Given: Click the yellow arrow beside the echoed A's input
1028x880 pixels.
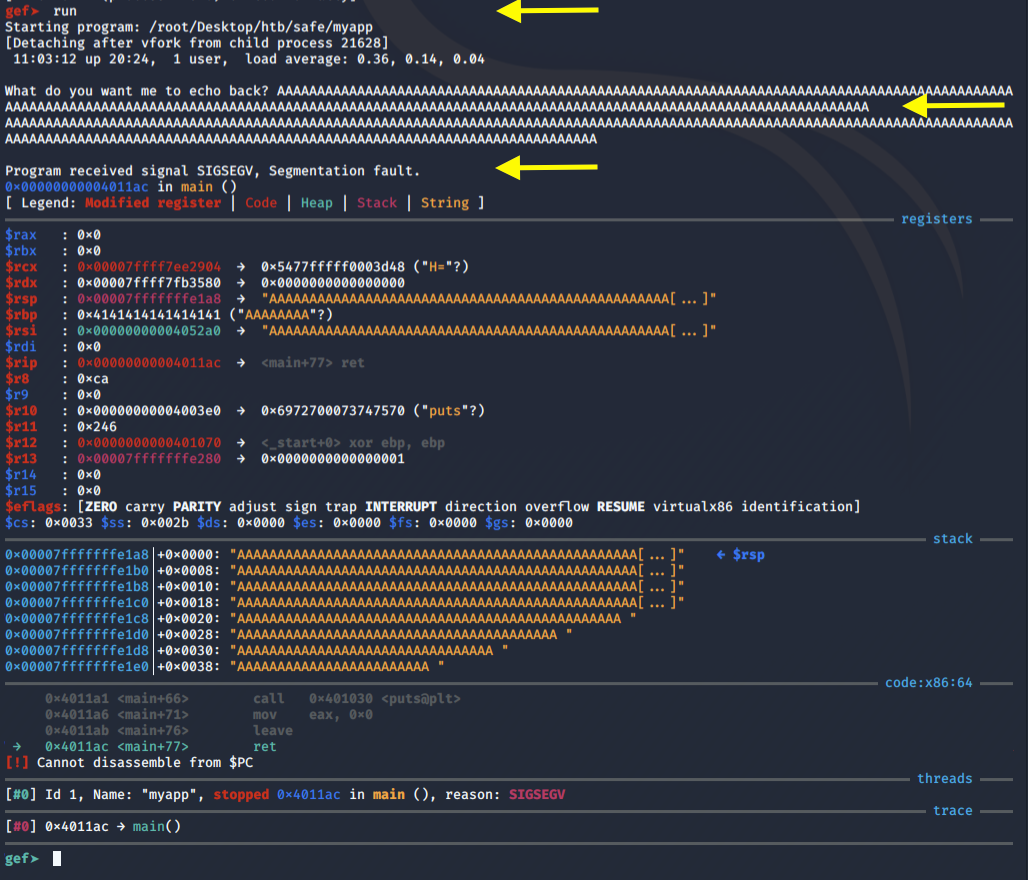Looking at the screenshot, I should (x=952, y=106).
